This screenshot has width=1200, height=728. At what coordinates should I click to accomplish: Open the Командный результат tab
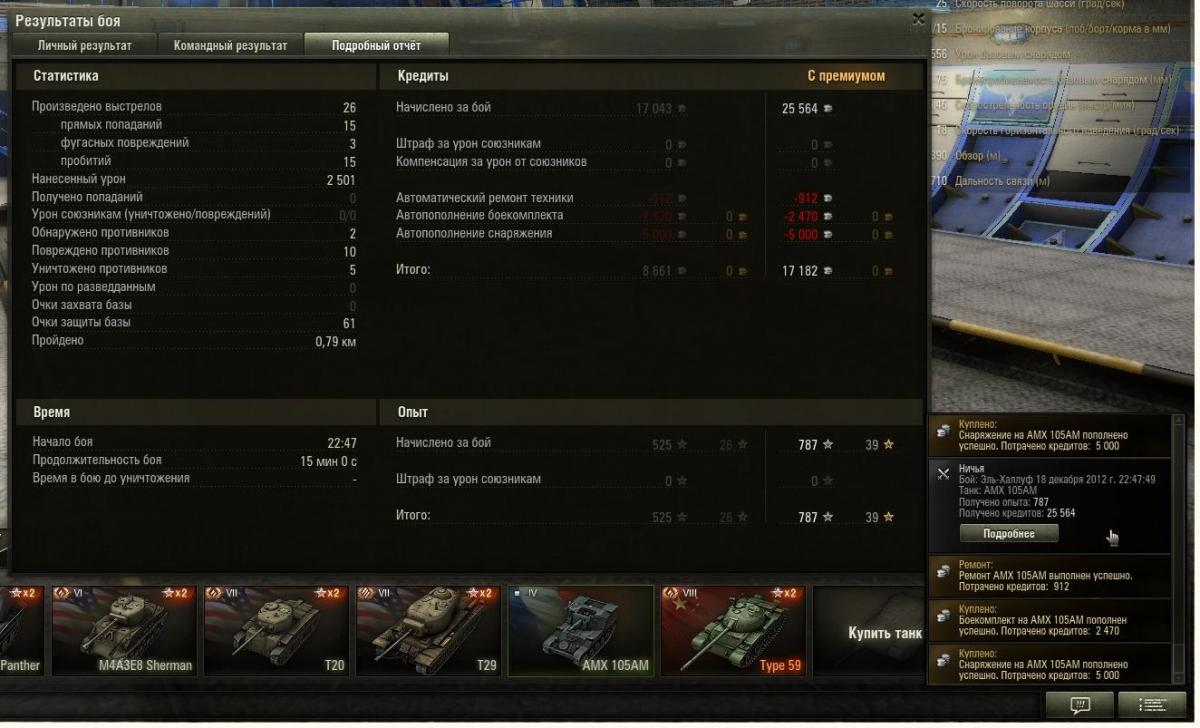point(230,45)
